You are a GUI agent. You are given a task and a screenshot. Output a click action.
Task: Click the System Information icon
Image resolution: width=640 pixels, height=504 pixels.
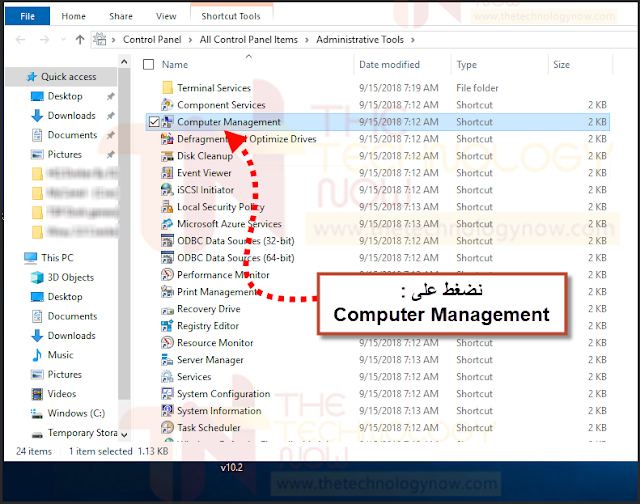pyautogui.click(x=167, y=411)
